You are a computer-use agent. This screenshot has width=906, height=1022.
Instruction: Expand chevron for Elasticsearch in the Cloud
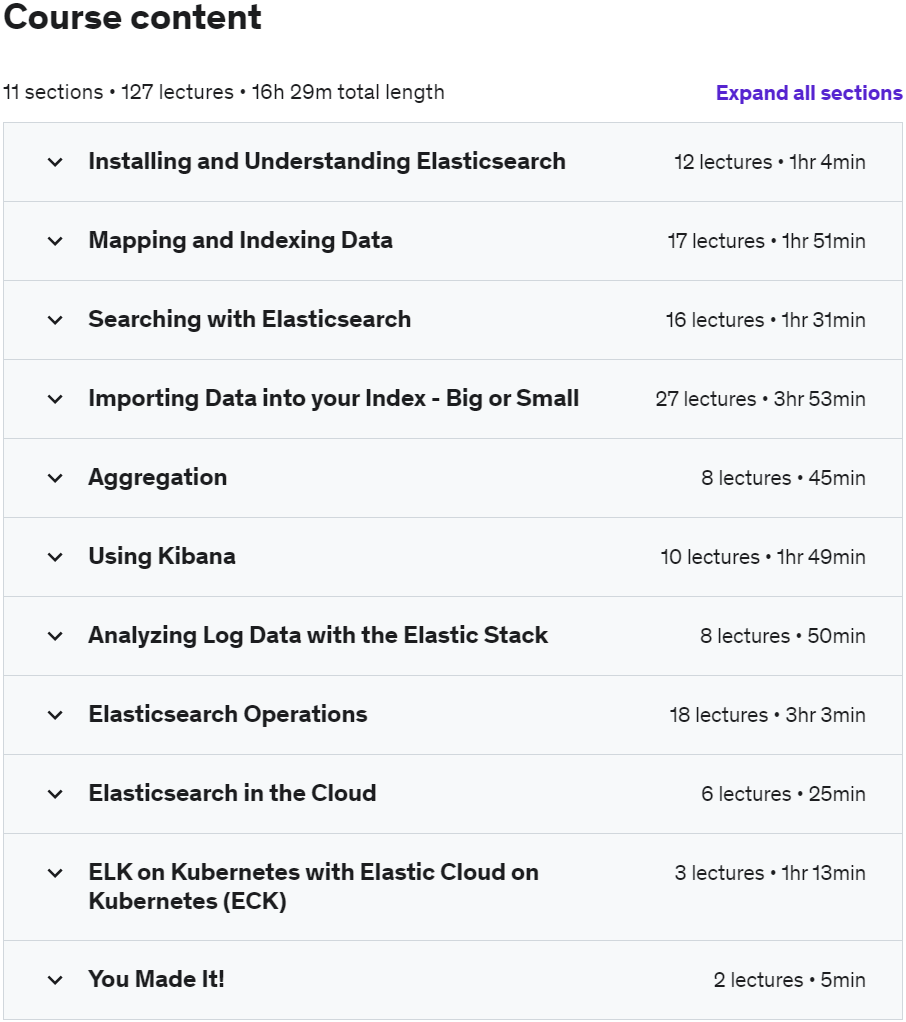[x=55, y=793]
